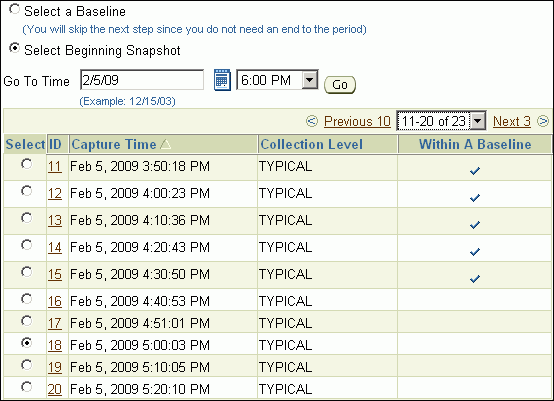Go to Next 3 snapshots

click(x=512, y=121)
